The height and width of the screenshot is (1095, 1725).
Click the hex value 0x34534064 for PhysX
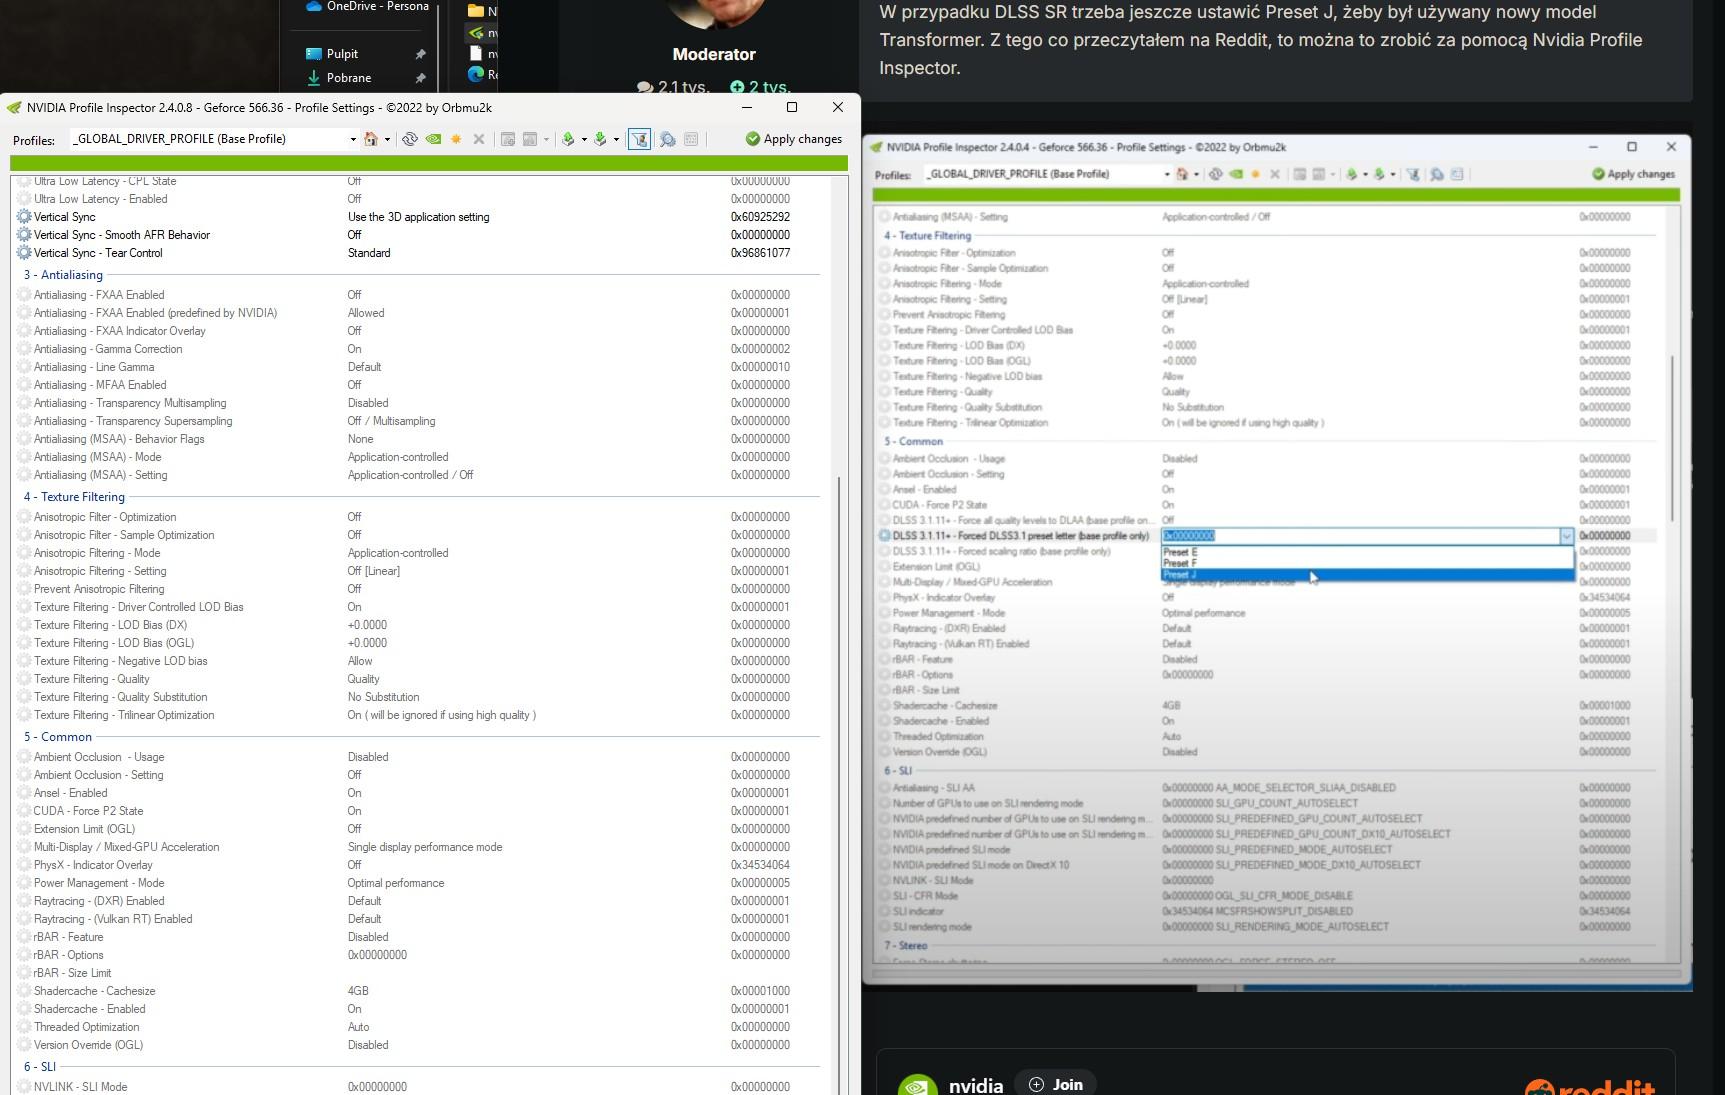(x=760, y=865)
